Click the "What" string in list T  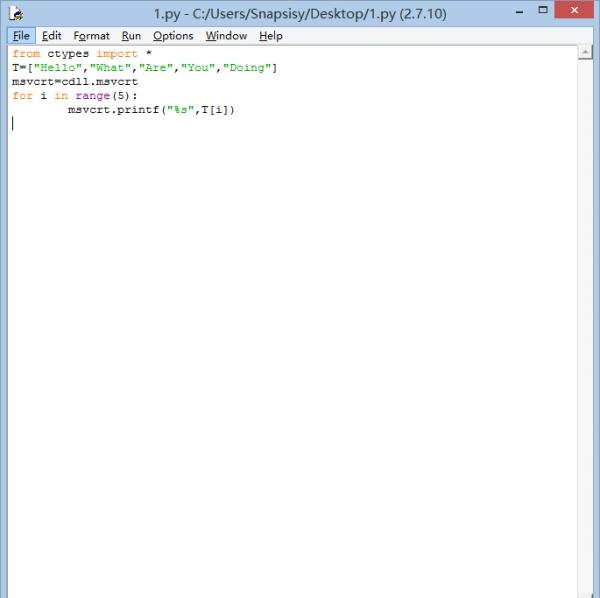point(111,68)
